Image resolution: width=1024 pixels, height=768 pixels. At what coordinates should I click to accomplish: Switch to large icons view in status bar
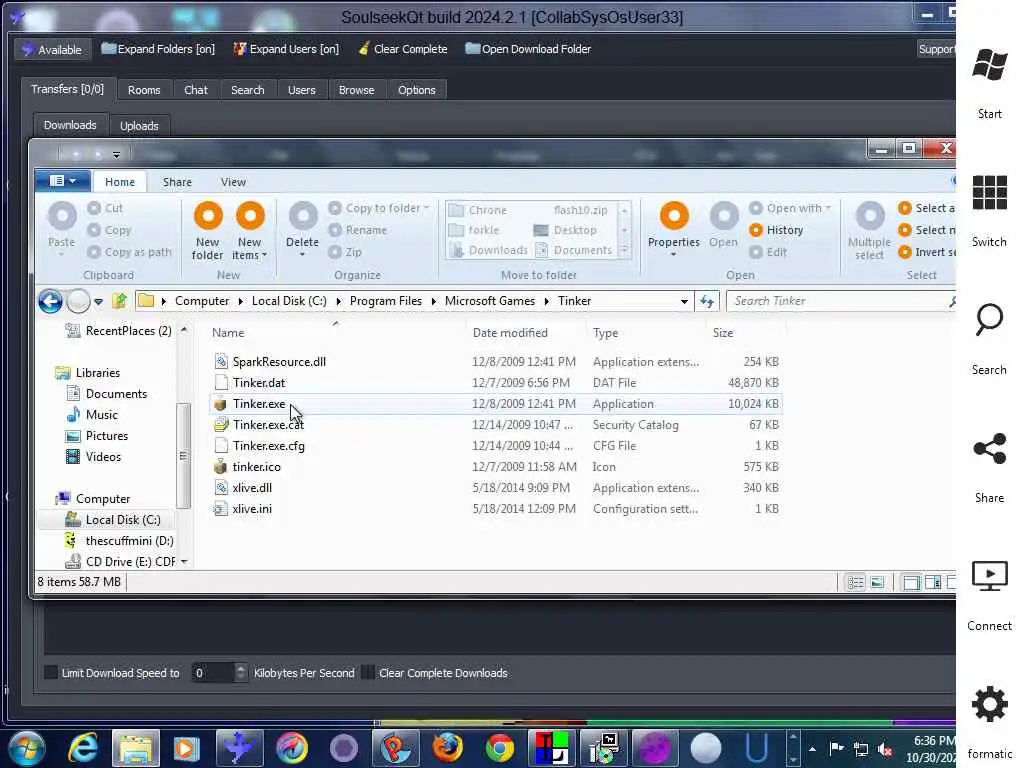click(877, 582)
